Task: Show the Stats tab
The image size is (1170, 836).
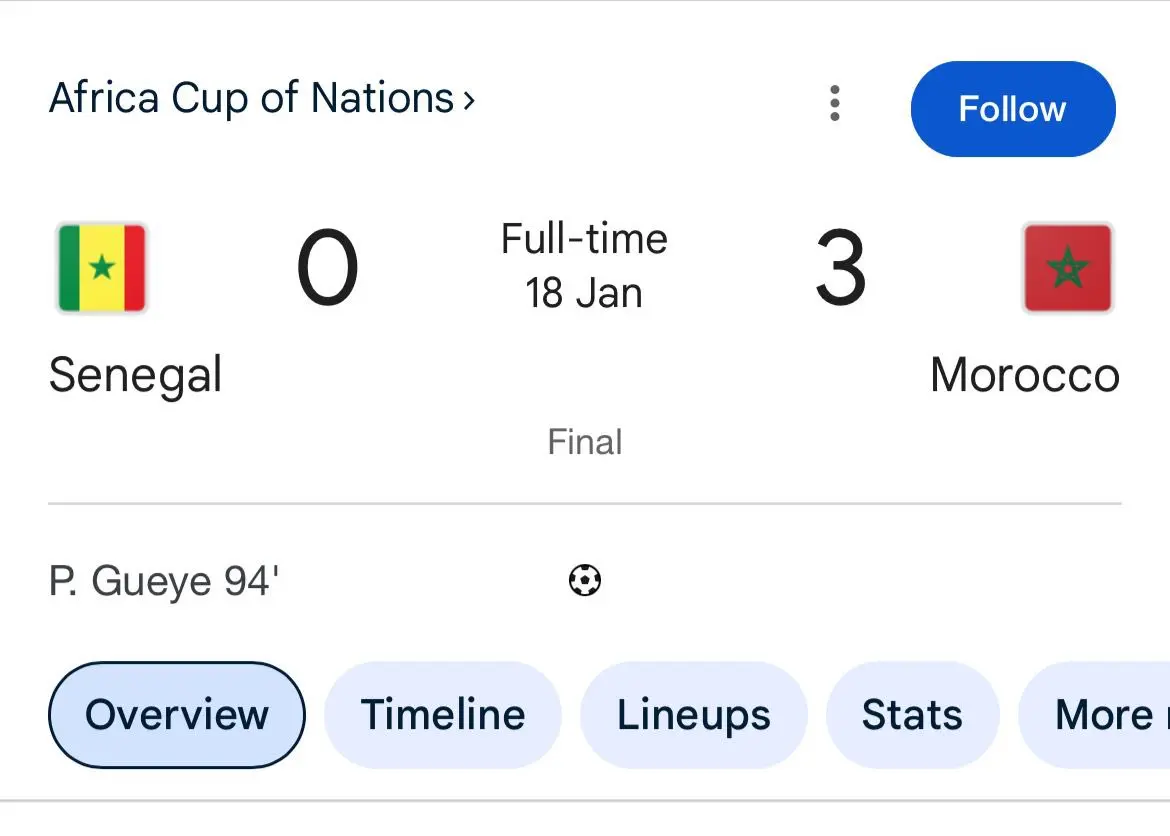Action: click(x=912, y=715)
